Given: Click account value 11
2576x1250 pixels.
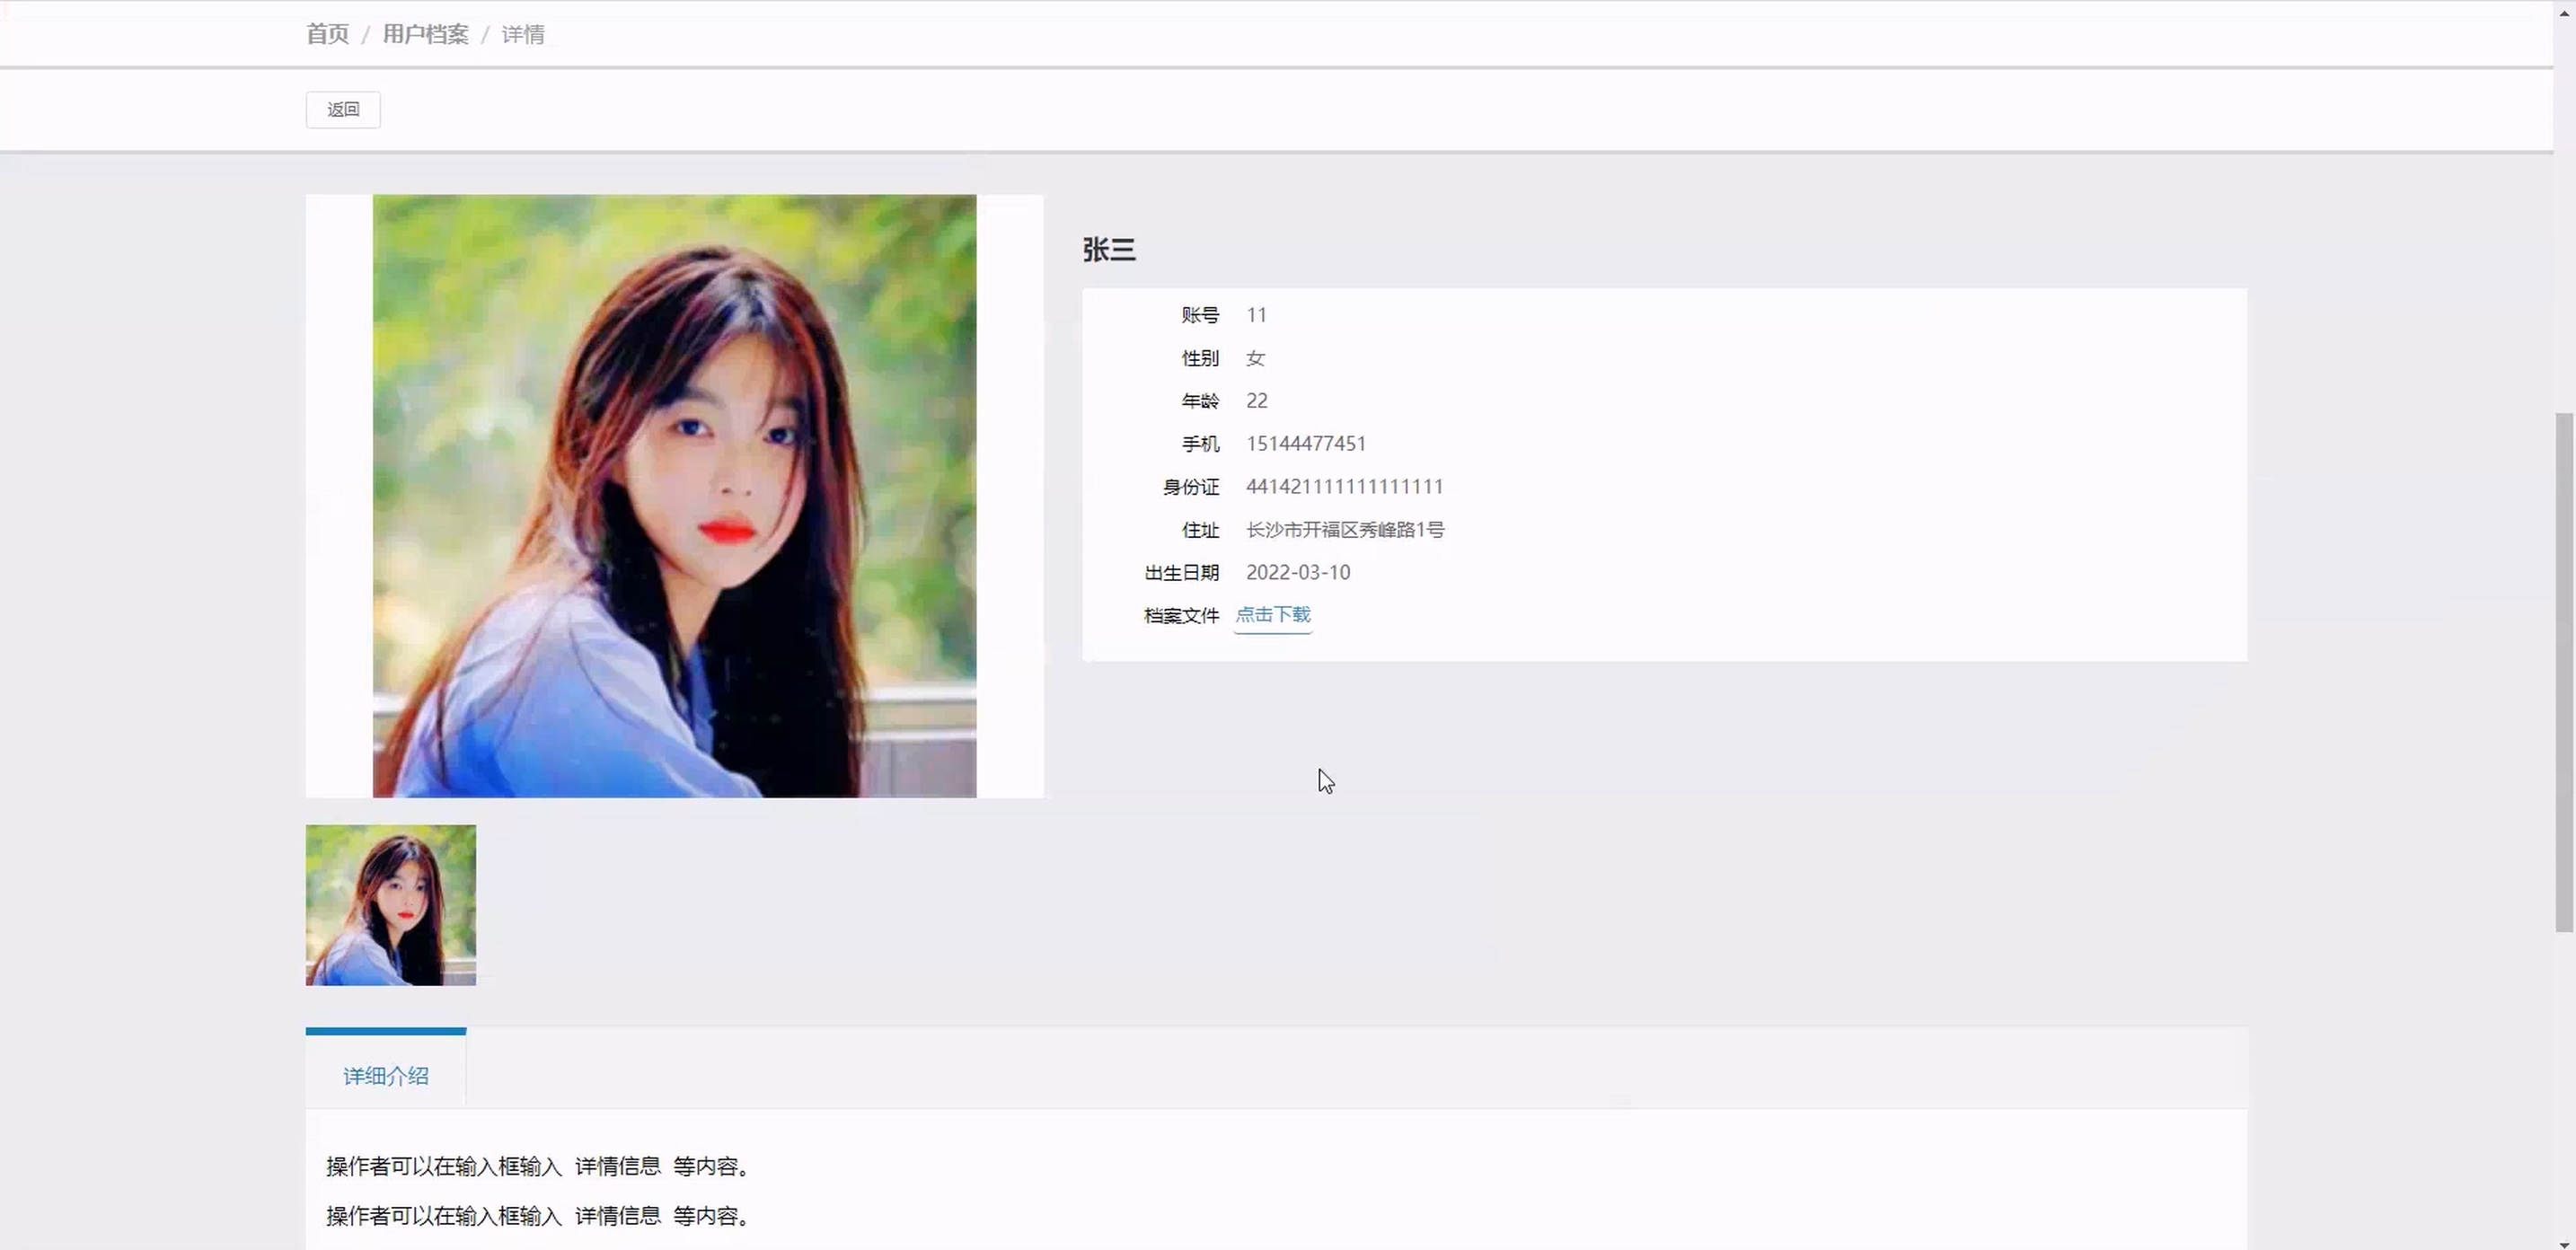Looking at the screenshot, I should click(1257, 315).
